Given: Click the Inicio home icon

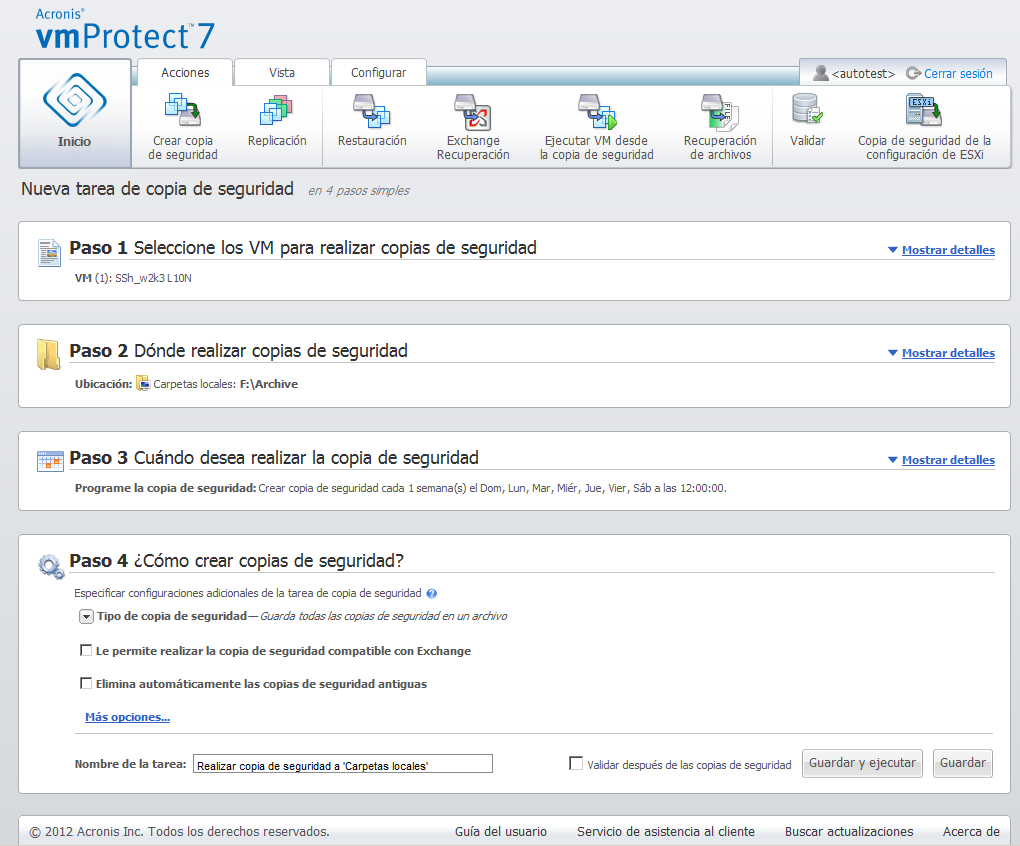Looking at the screenshot, I should [74, 103].
